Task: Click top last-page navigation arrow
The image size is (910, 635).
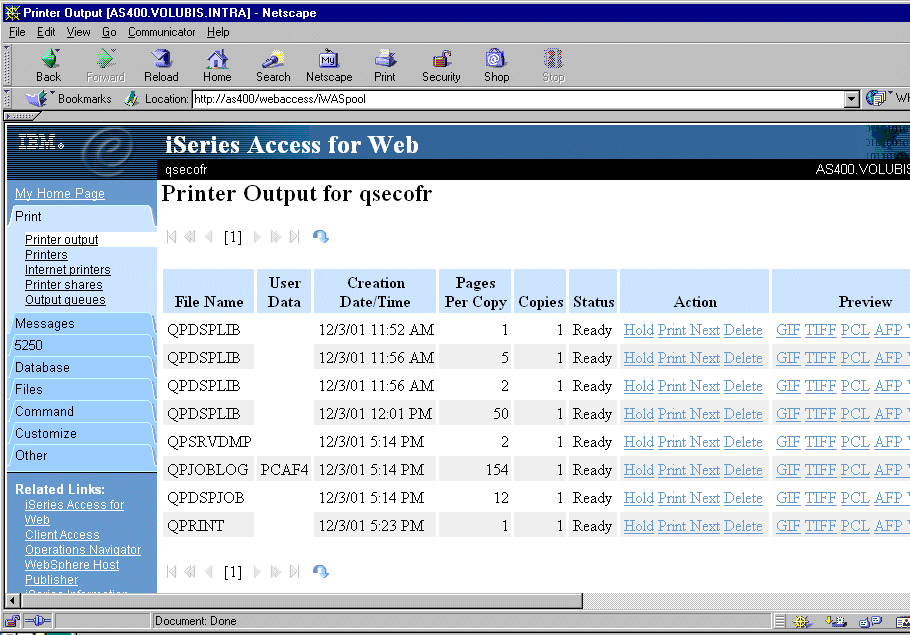Action: click(294, 236)
